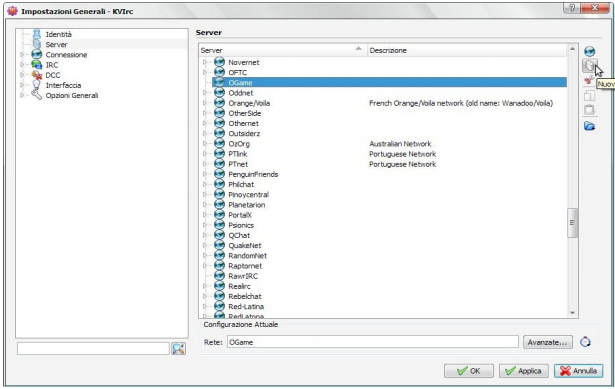Expand the IRC tree node
The height and width of the screenshot is (389, 615).
(22, 65)
